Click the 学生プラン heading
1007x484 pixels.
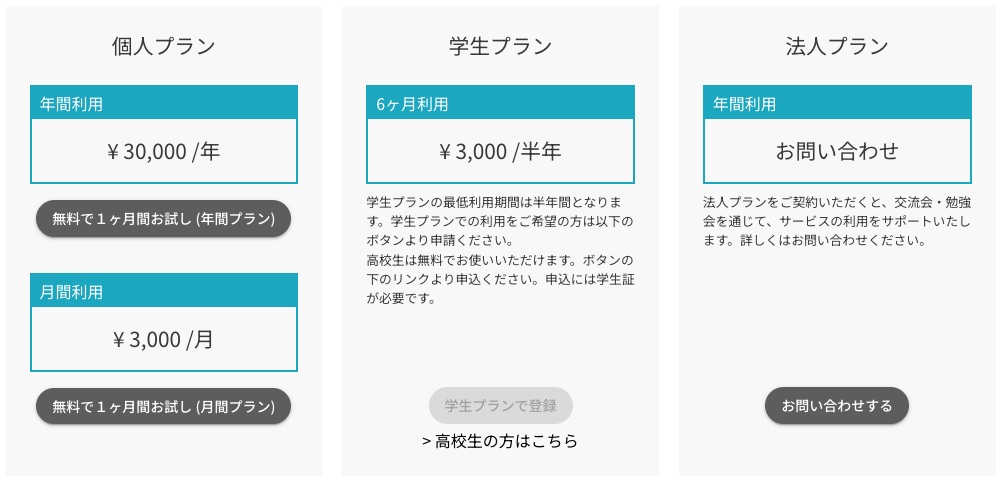pos(500,46)
